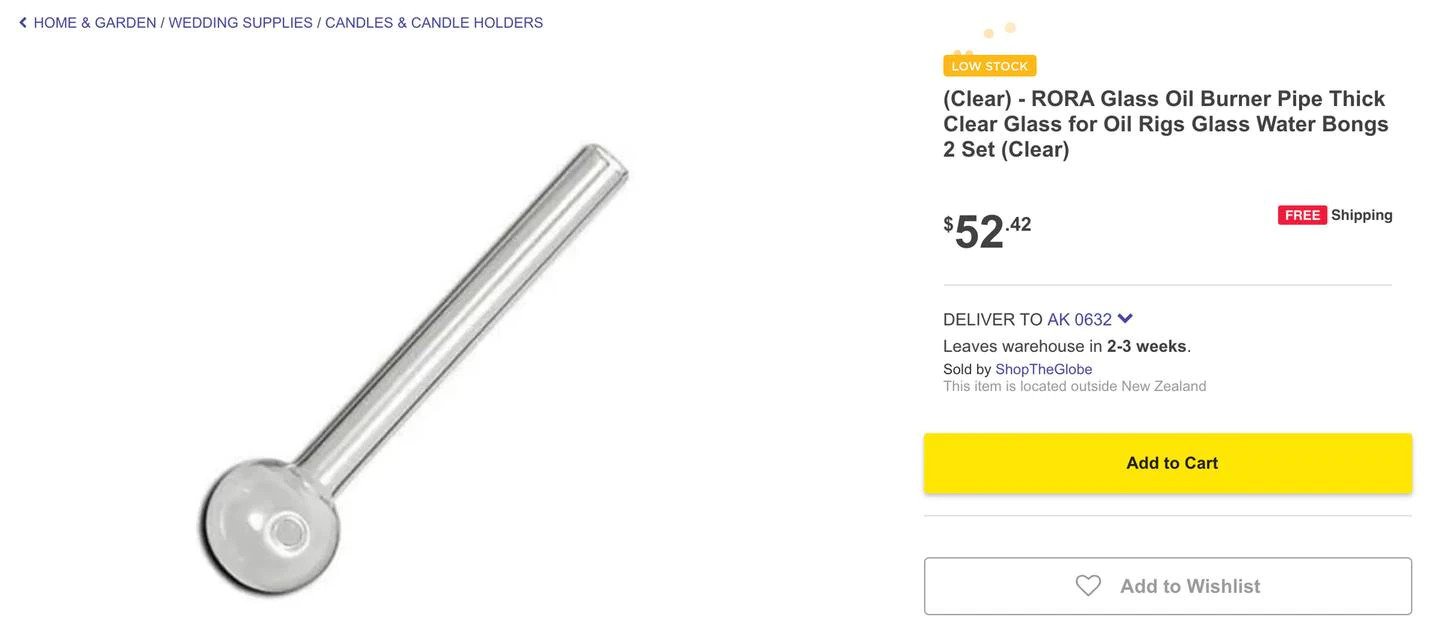The image size is (1440, 629).
Task: Click the Add to Wishlist text
Action: click(1190, 586)
